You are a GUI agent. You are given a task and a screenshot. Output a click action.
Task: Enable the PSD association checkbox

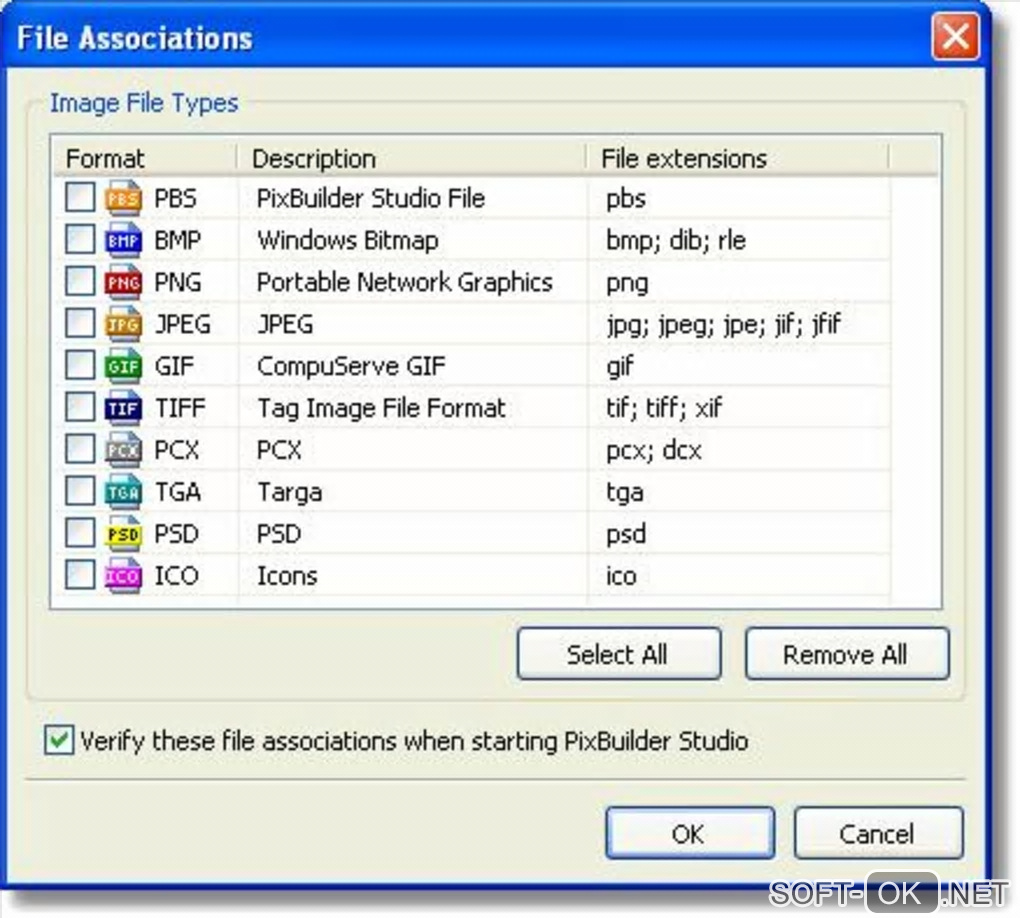point(80,532)
